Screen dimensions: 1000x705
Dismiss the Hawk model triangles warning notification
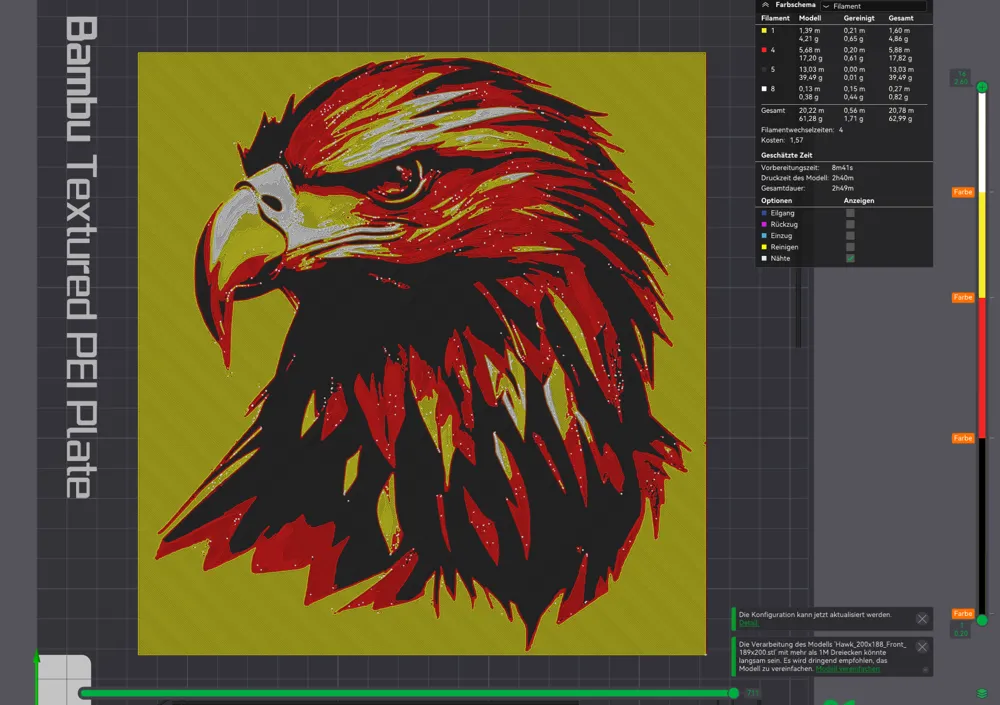922,647
